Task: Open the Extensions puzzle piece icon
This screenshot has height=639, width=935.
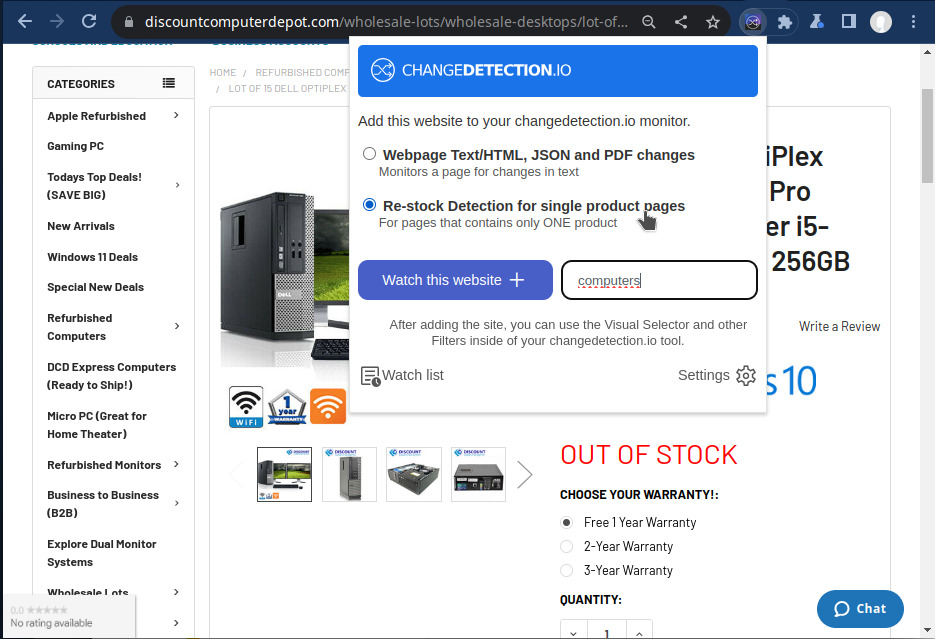Action: (x=785, y=22)
